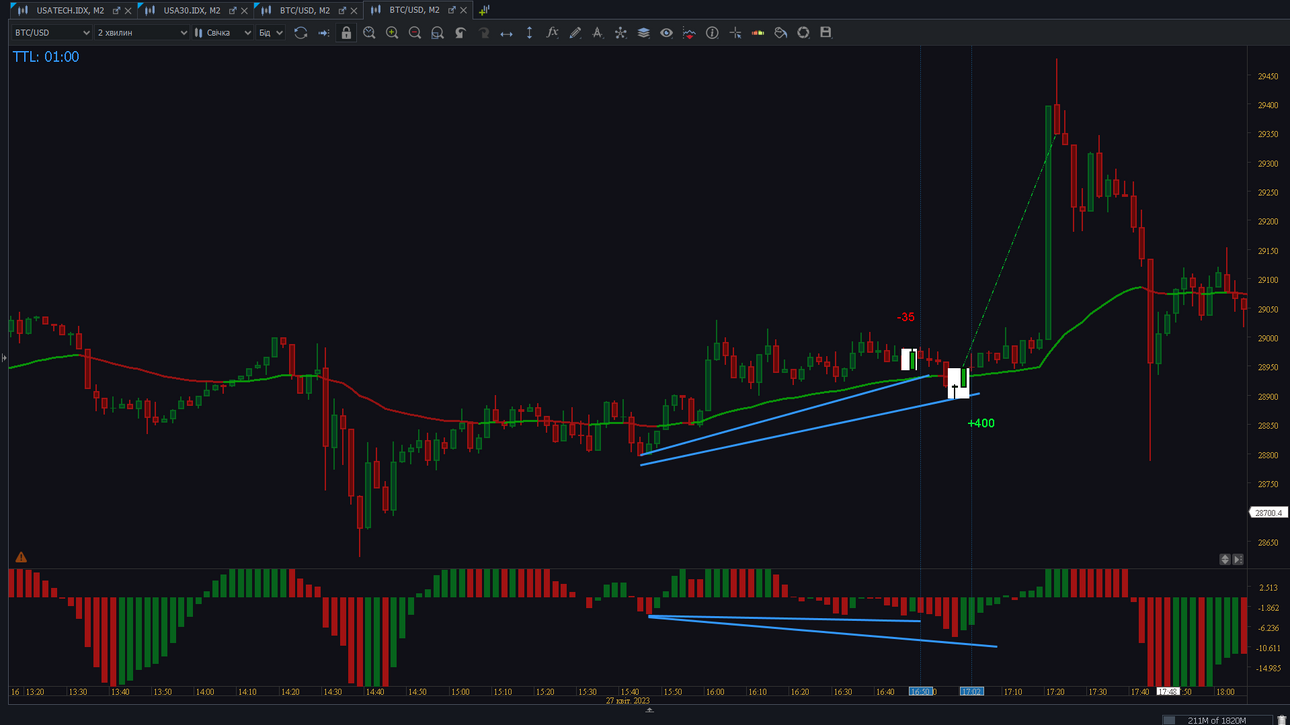The width and height of the screenshot is (1290, 725).
Task: Close the USATECH.IDX, M2 tab
Action: pyautogui.click(x=128, y=10)
